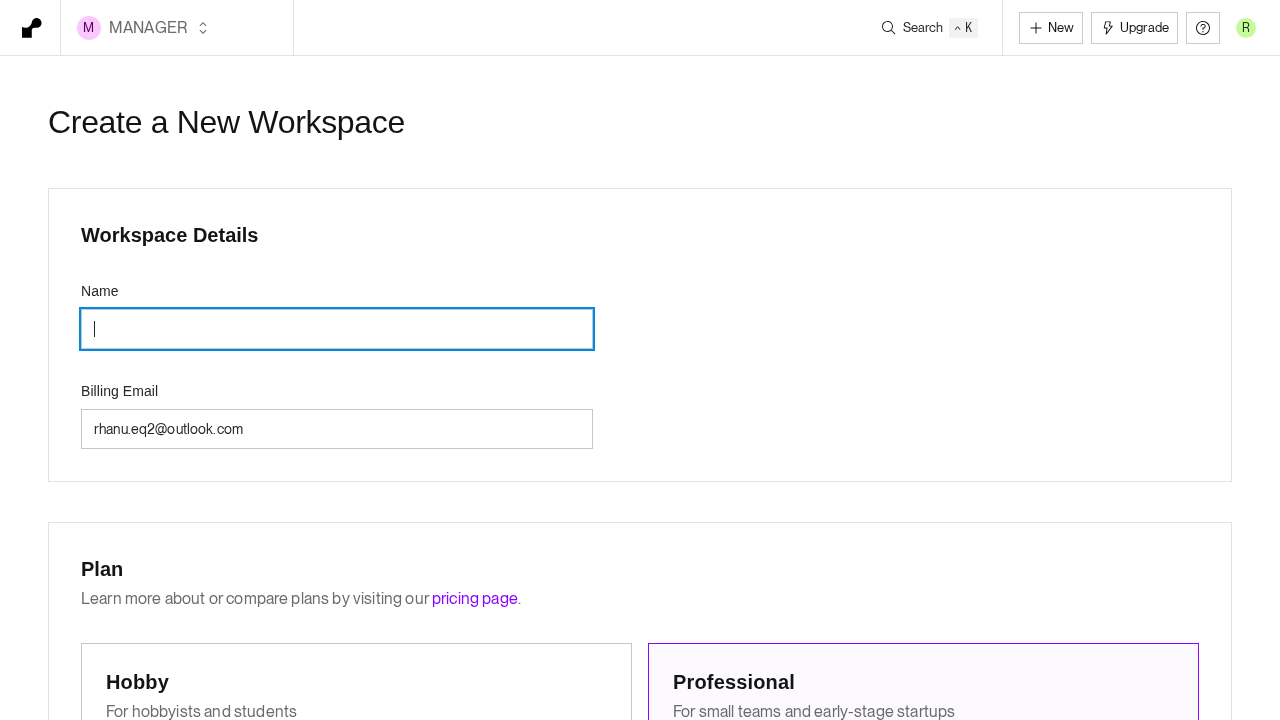Open the MANAGER workspace menu
Screen dimensions: 1280x720
coord(148,28)
